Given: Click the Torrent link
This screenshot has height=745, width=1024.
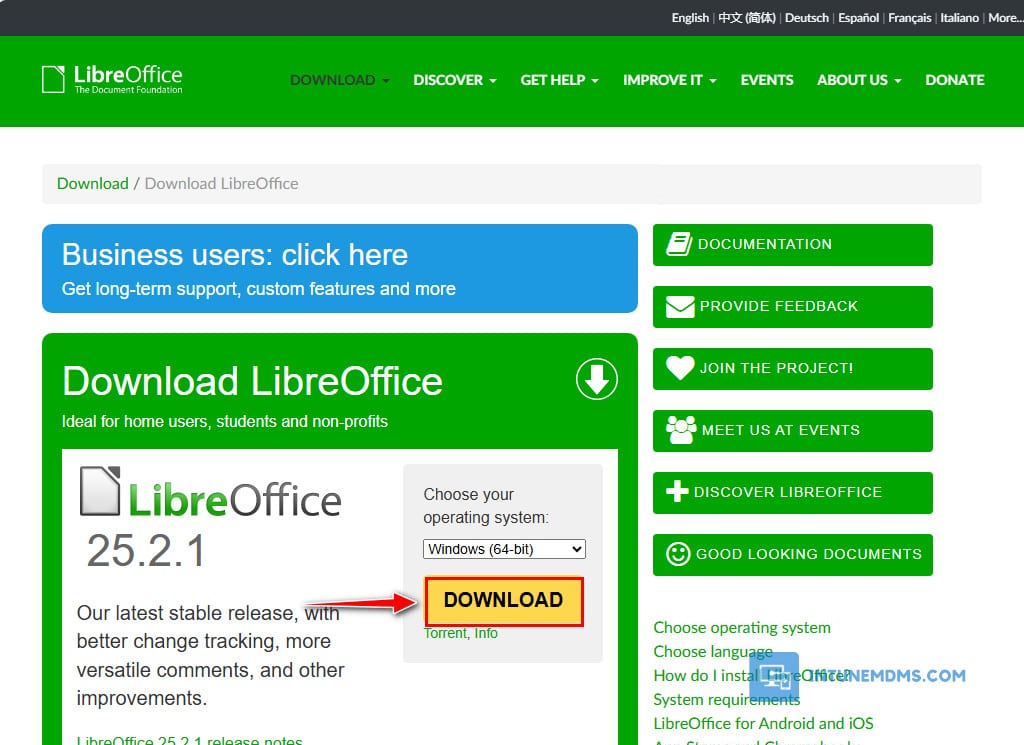Looking at the screenshot, I should click(445, 633).
